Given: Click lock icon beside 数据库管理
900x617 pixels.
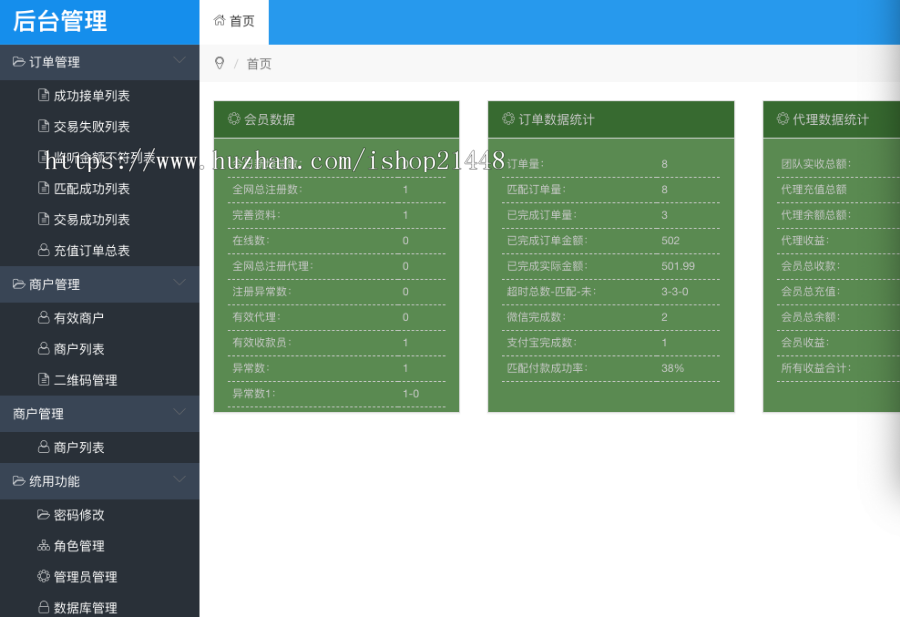Looking at the screenshot, I should [44, 607].
